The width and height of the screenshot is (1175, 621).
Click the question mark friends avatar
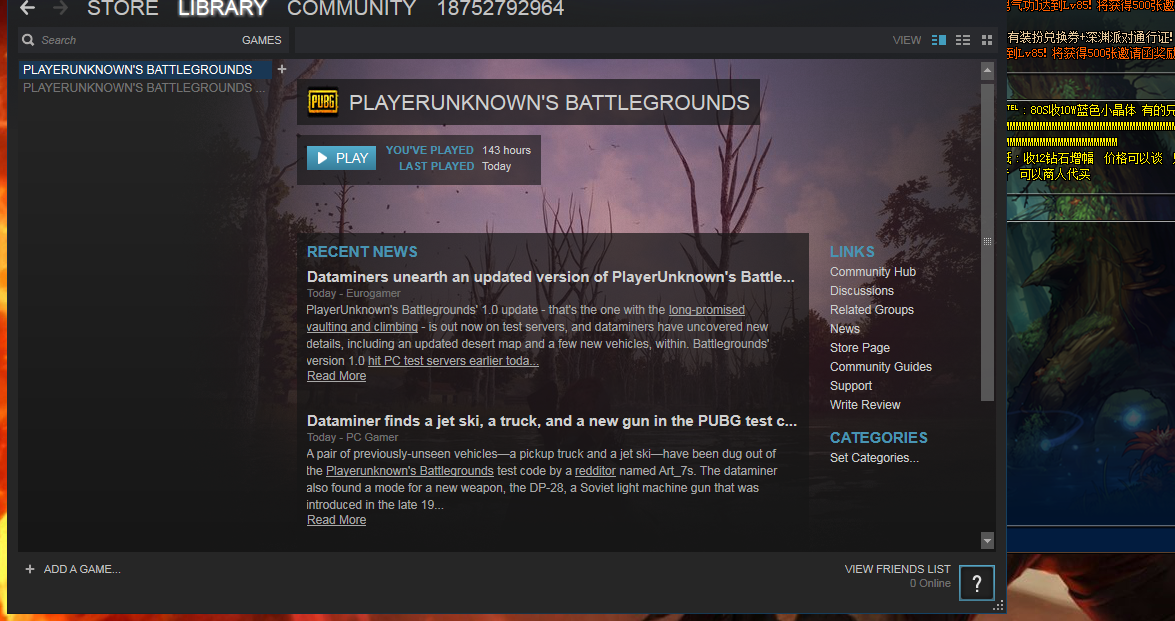(976, 584)
